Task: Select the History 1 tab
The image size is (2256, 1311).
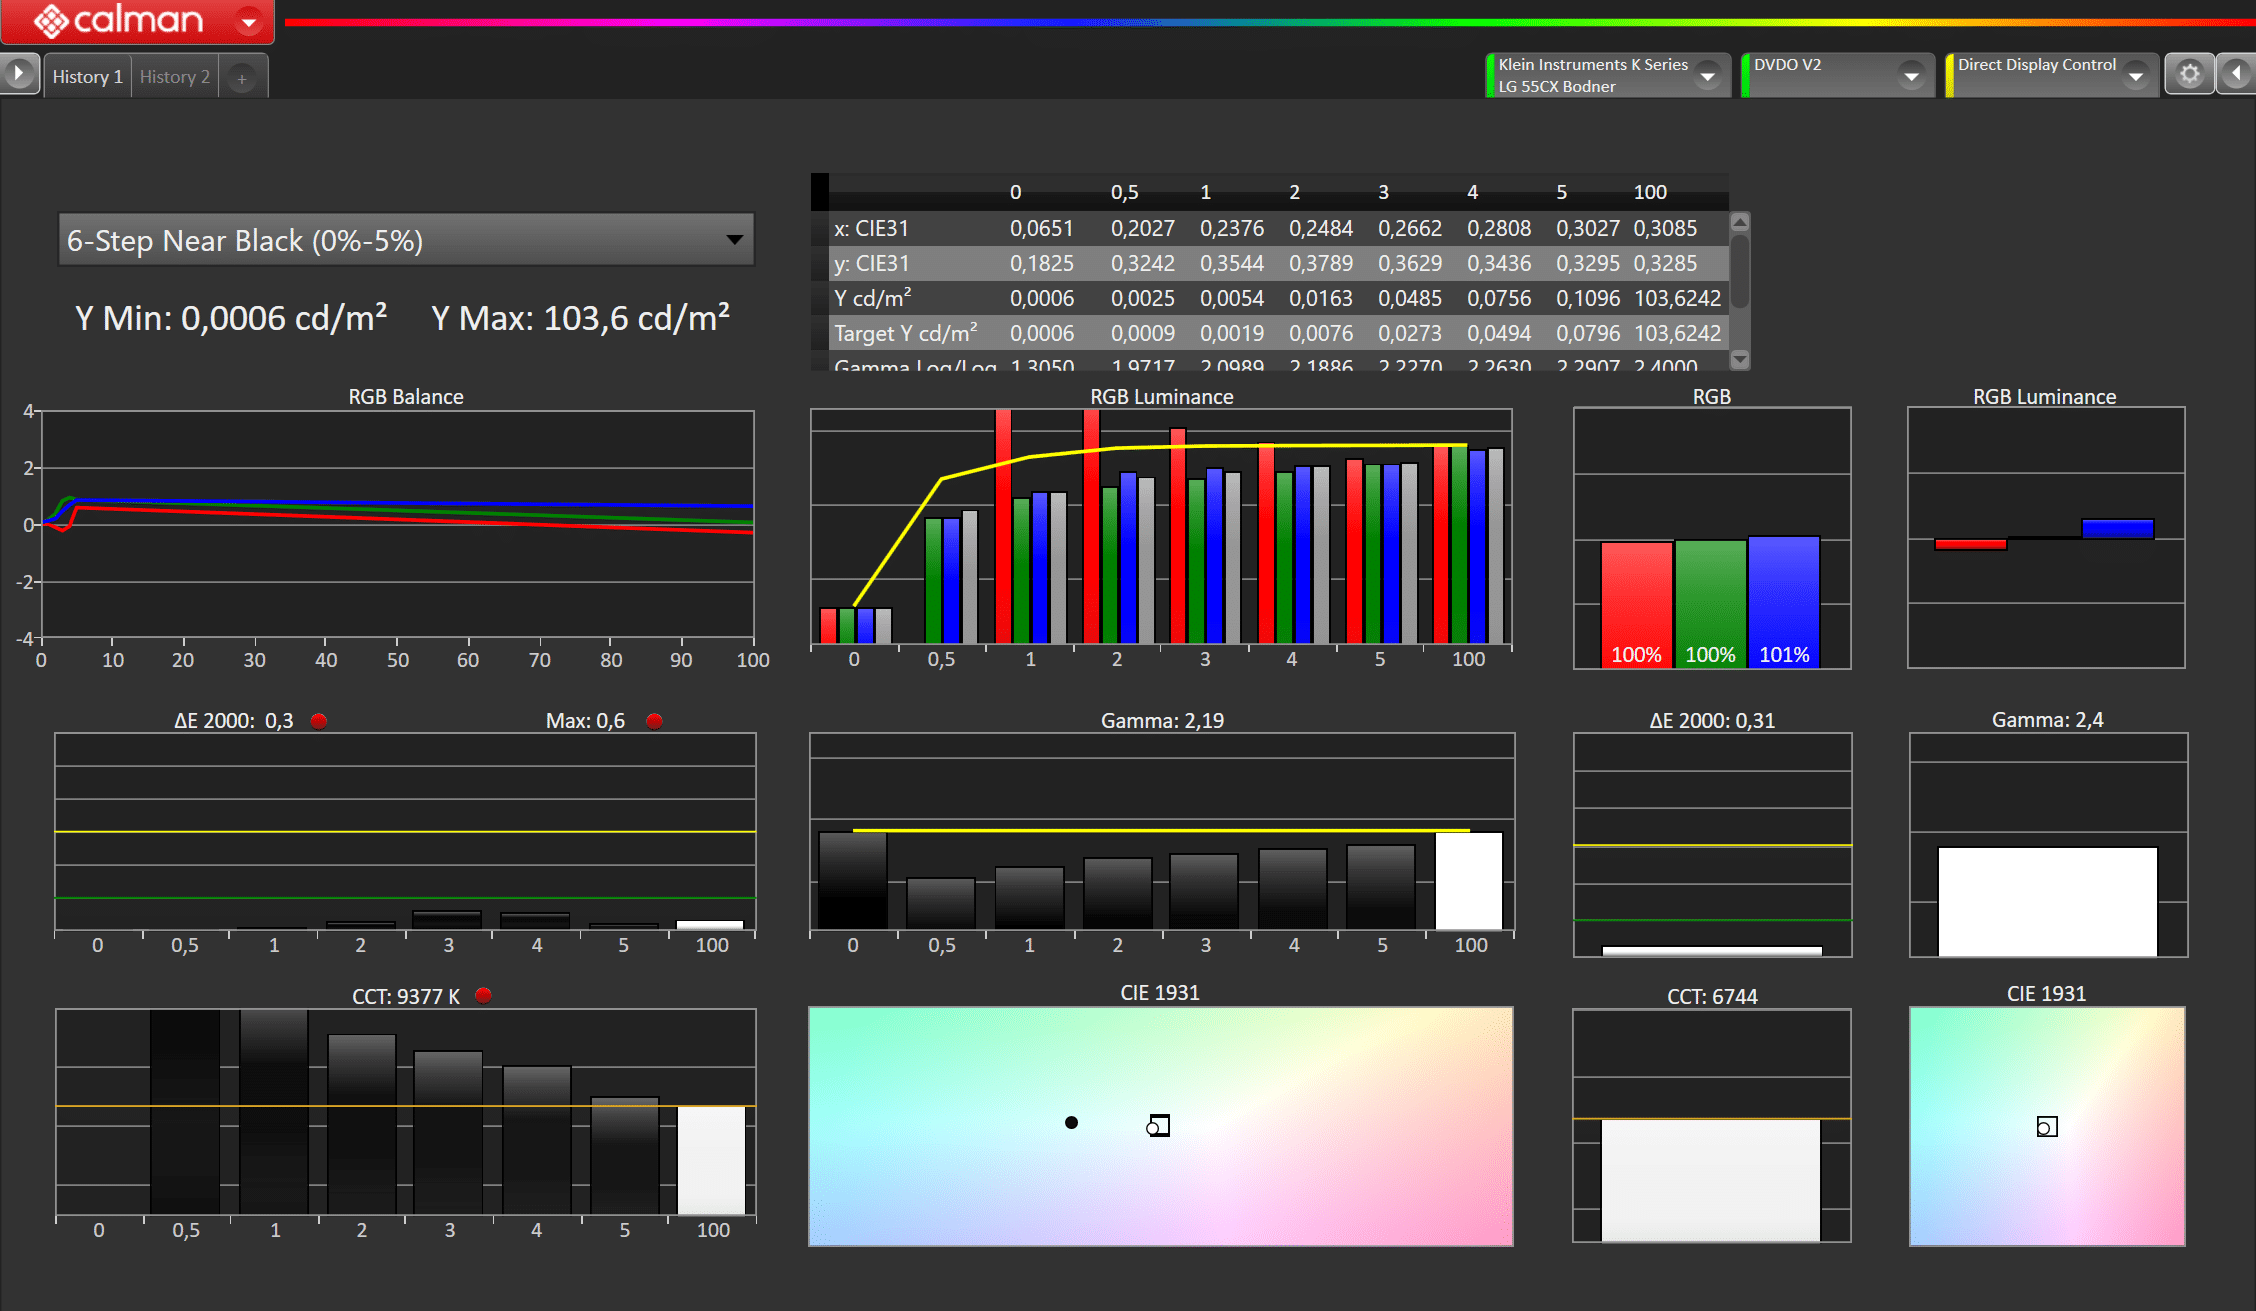Action: tap(87, 77)
